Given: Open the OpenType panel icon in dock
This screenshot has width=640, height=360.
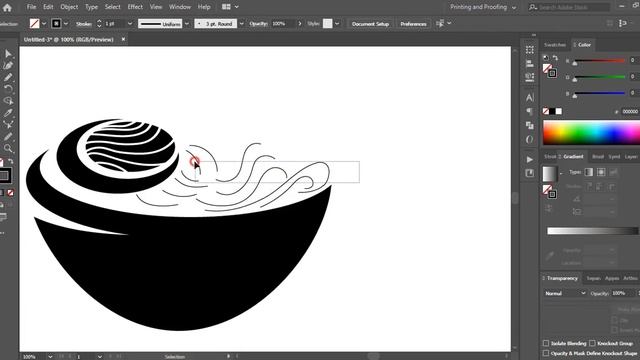Looking at the screenshot, I should click(x=530, y=139).
